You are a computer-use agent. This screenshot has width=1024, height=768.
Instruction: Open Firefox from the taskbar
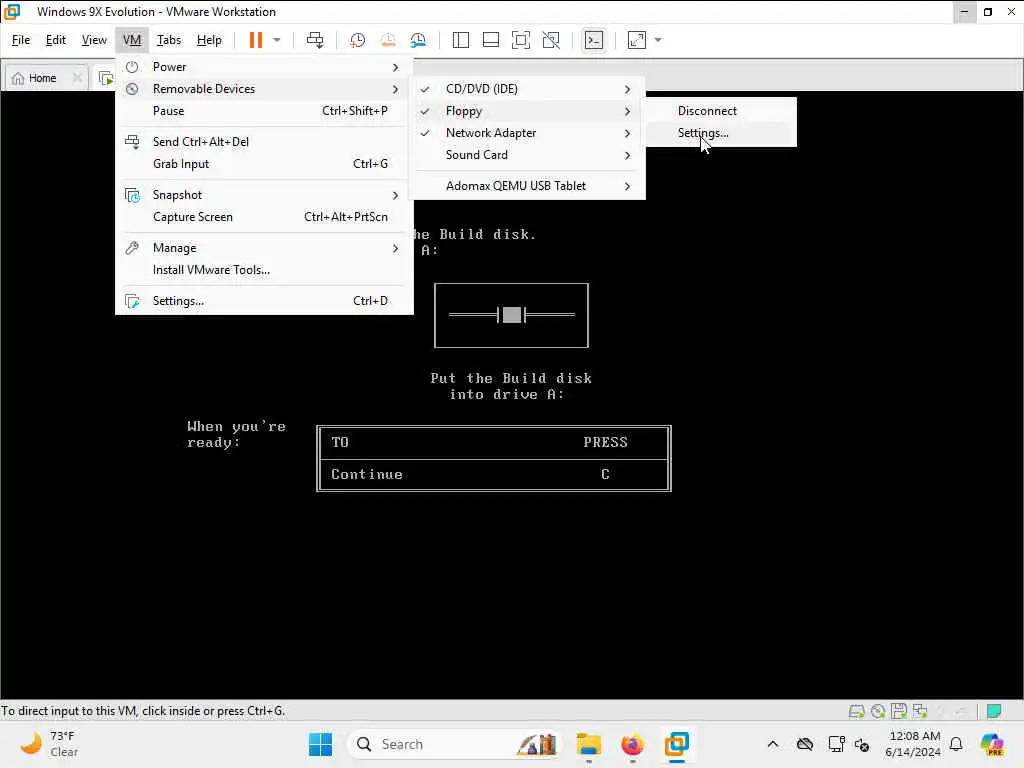[632, 744]
